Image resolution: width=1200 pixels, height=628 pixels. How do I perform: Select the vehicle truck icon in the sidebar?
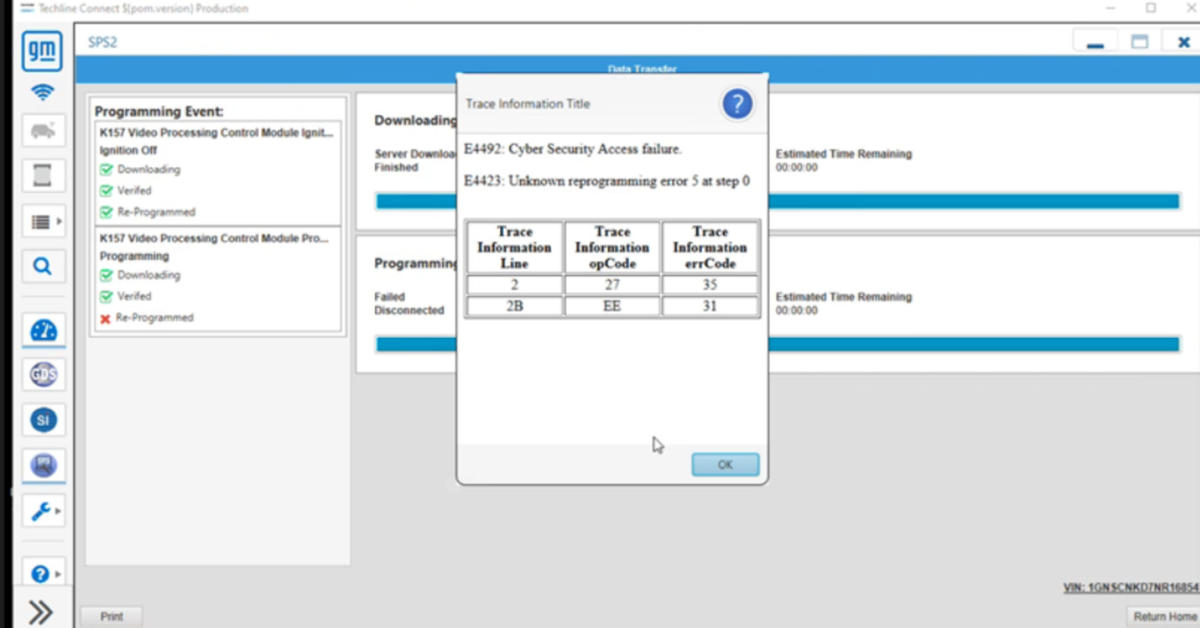click(x=43, y=130)
